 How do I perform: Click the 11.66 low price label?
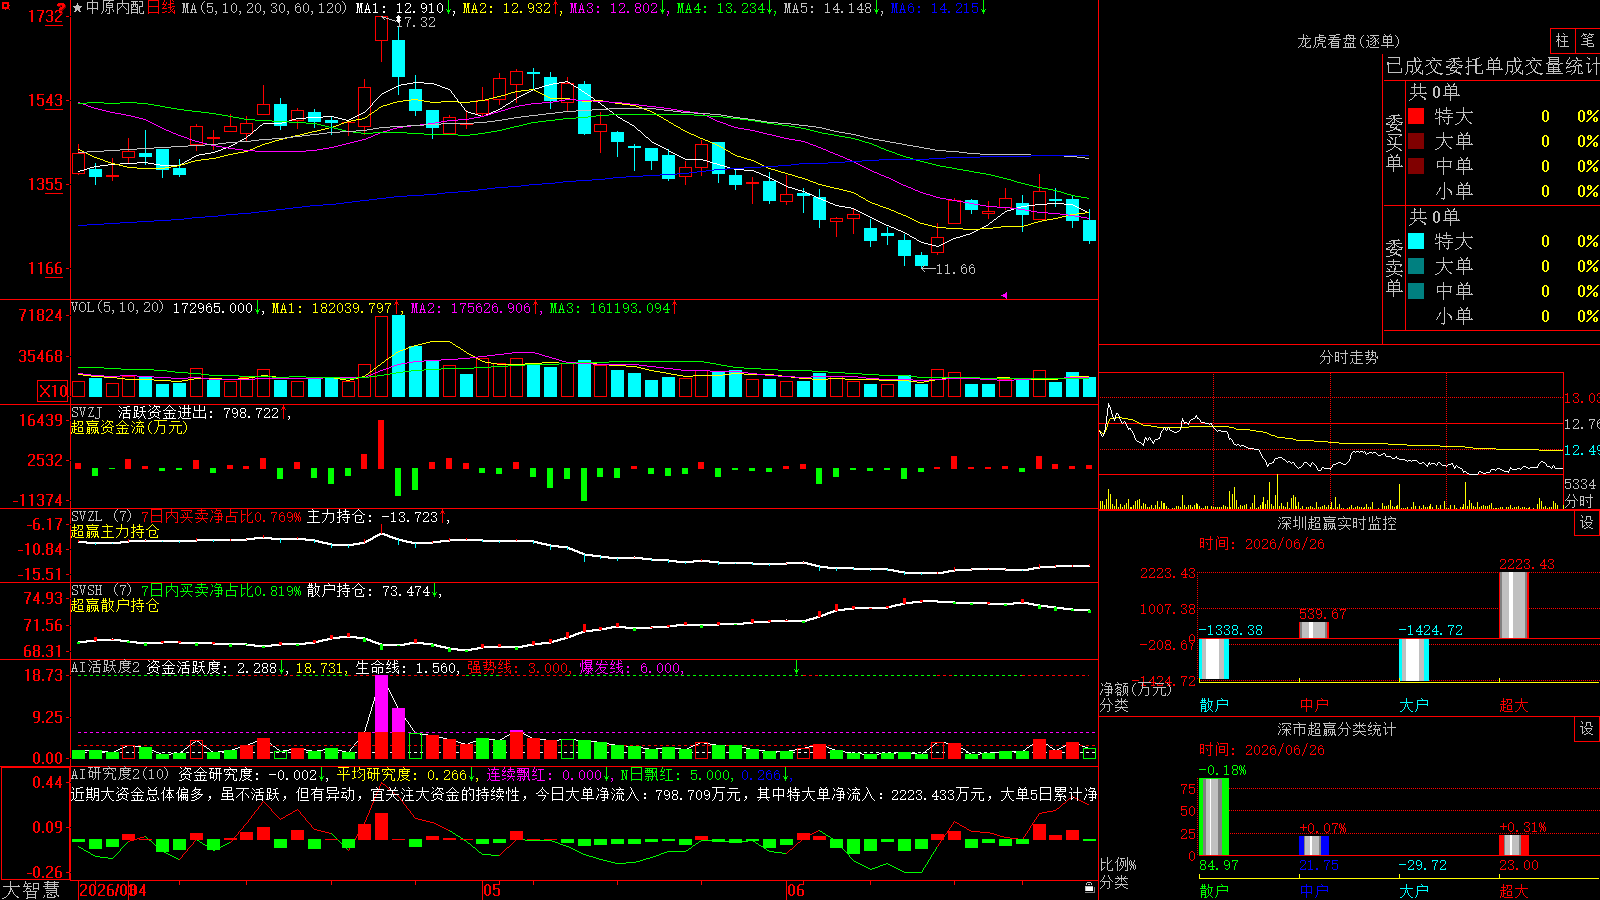(955, 269)
